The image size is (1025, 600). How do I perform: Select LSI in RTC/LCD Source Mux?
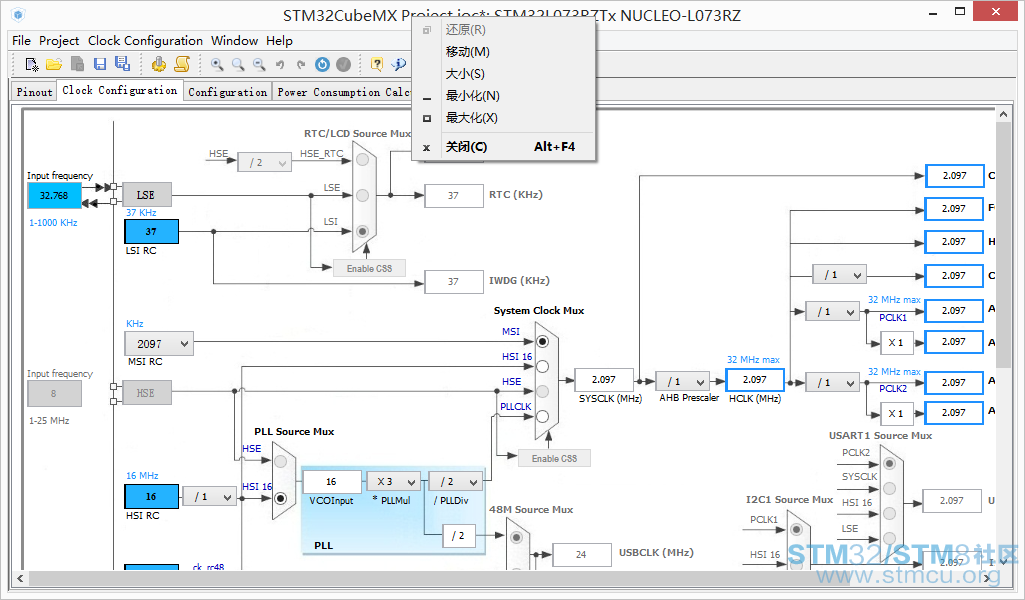[x=363, y=231]
